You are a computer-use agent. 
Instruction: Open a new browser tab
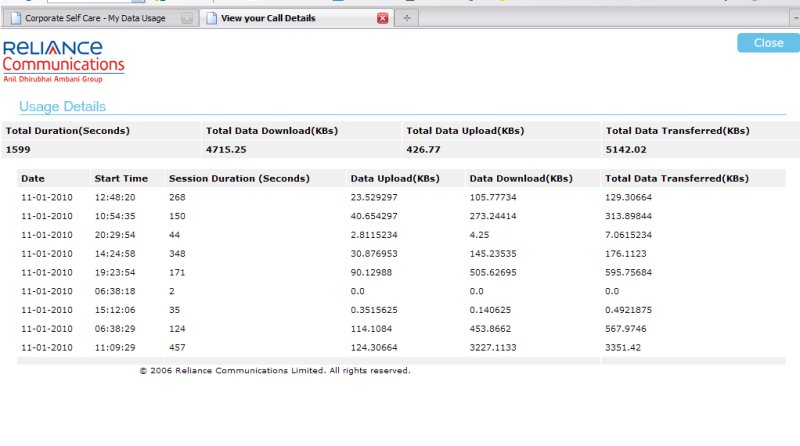point(408,18)
